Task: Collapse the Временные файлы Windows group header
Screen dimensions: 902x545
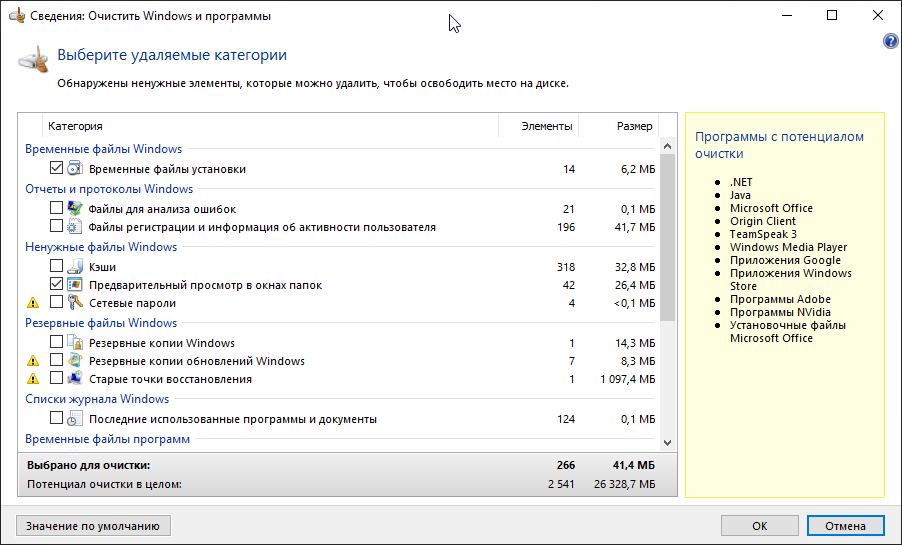Action: (103, 149)
